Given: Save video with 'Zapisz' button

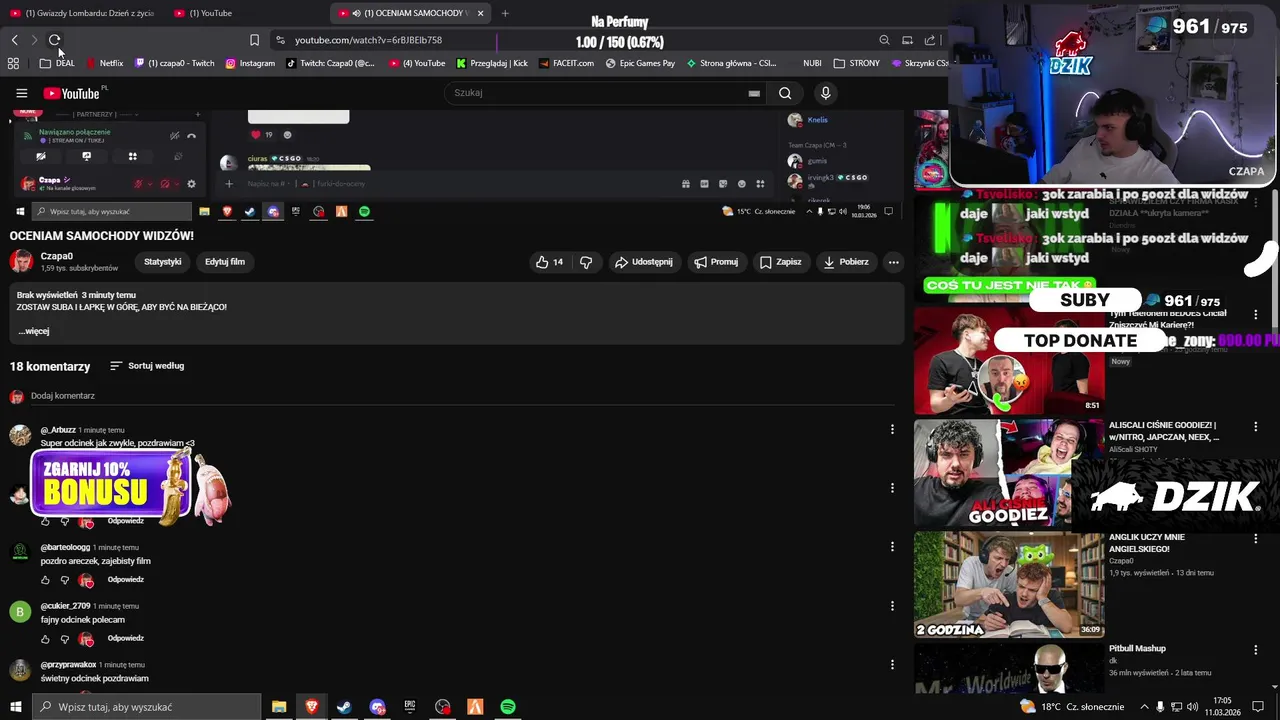Looking at the screenshot, I should [x=780, y=262].
